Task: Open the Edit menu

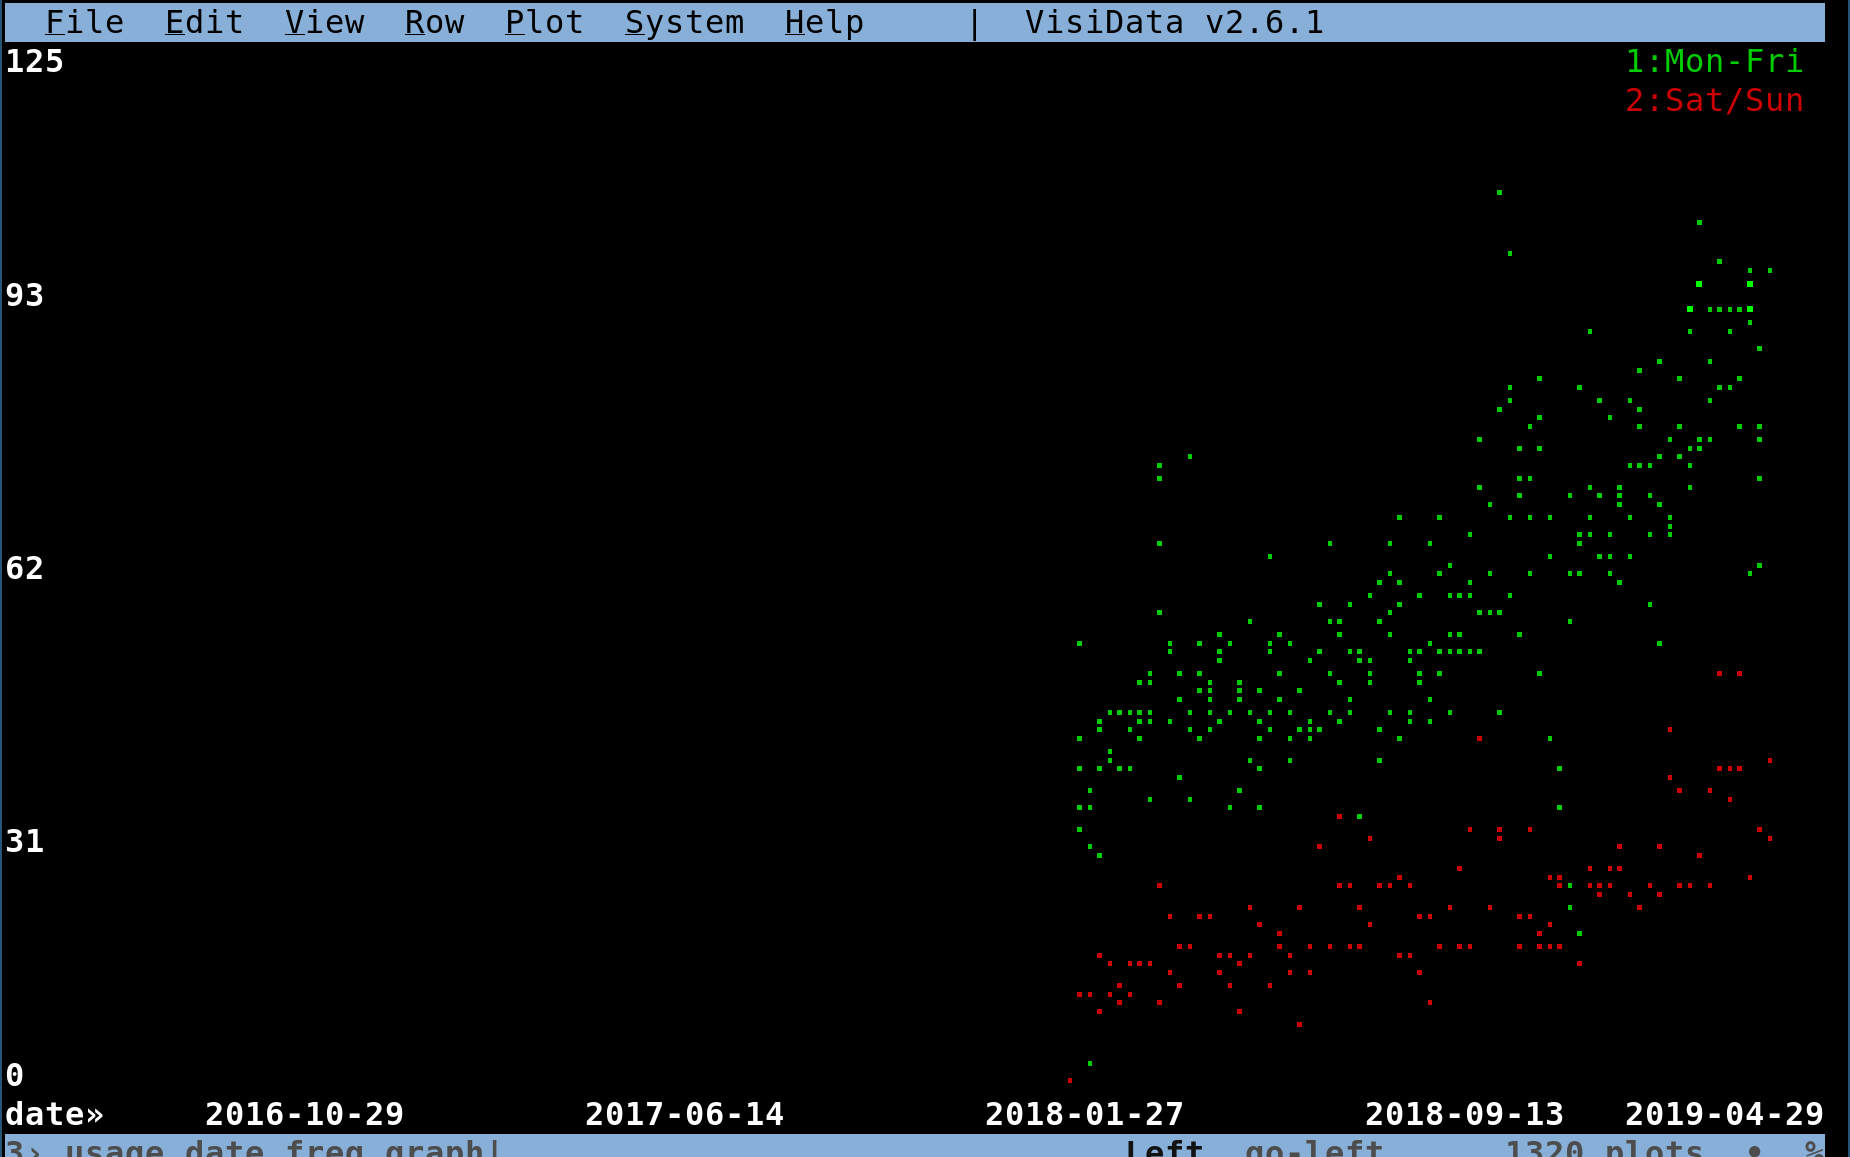Action: coord(205,22)
